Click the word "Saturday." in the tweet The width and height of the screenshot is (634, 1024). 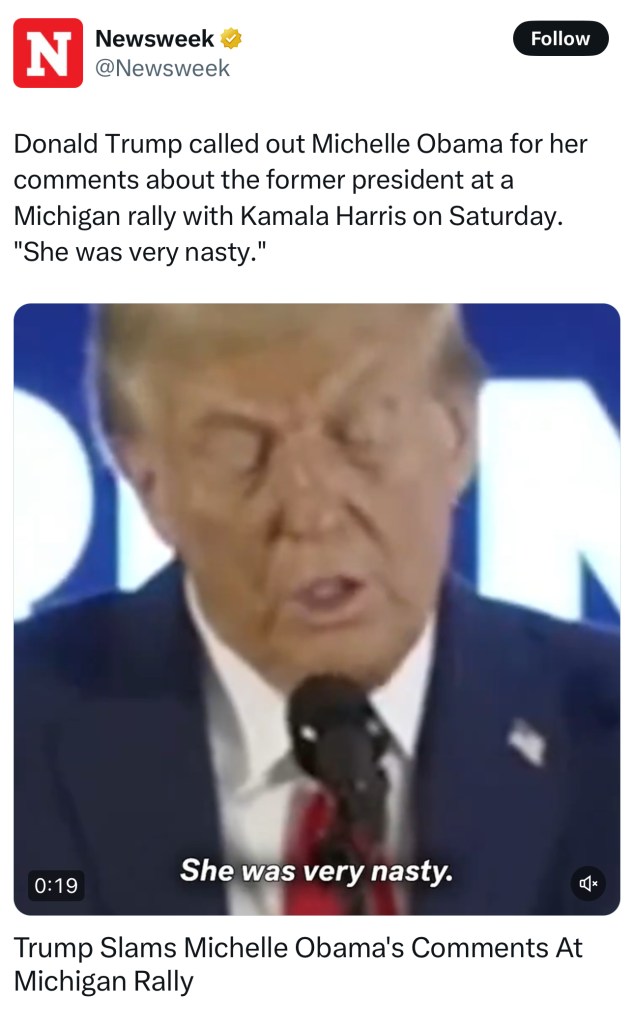[x=505, y=216]
